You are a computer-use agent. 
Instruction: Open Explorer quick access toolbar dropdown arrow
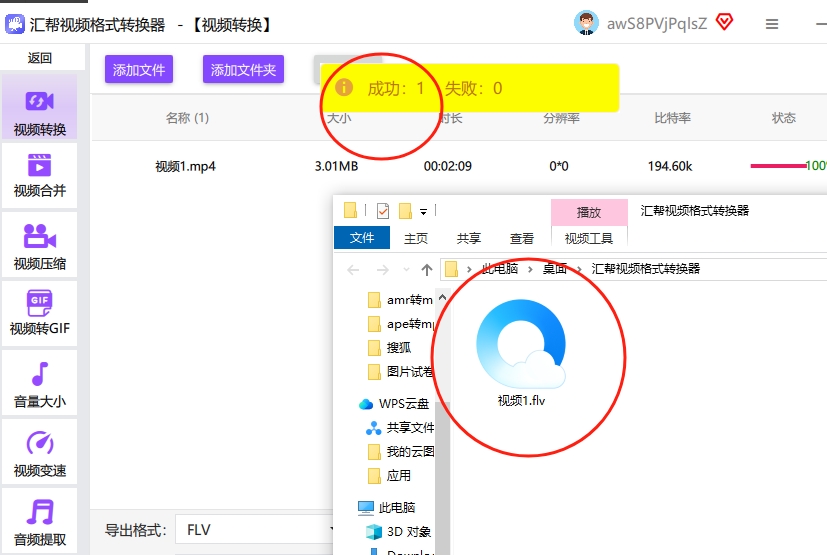(x=423, y=212)
